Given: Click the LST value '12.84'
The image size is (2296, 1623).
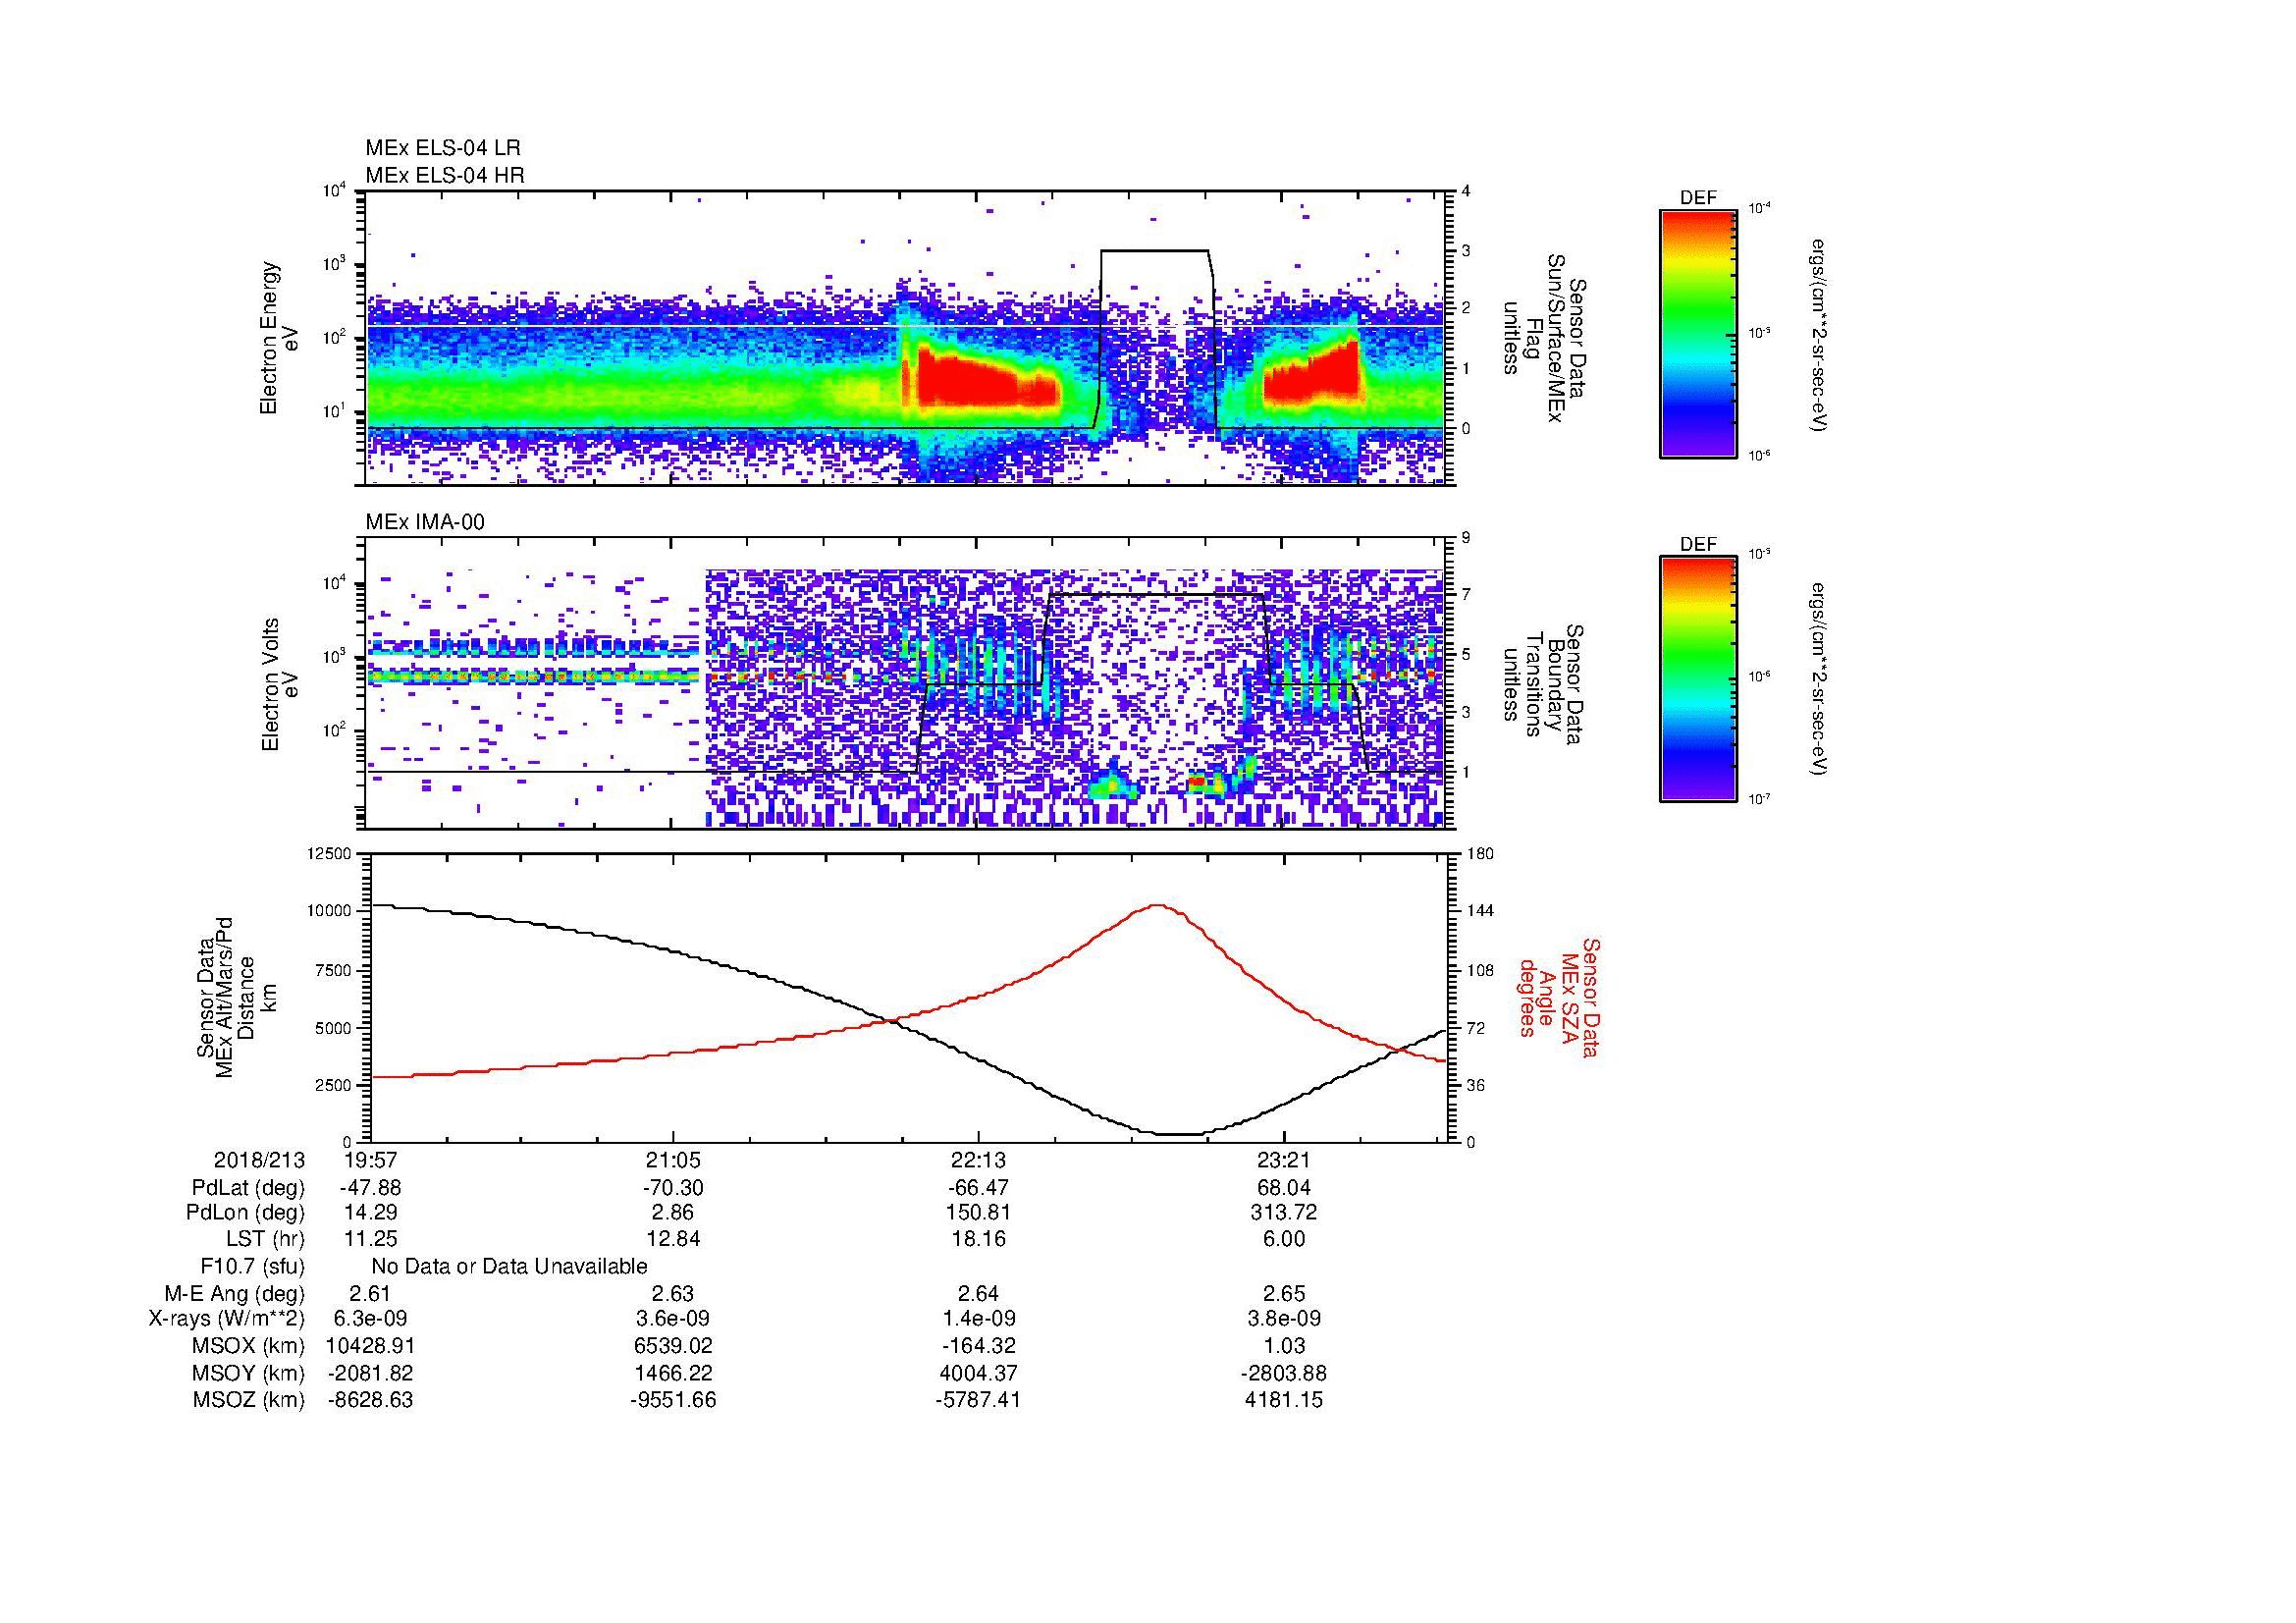Looking at the screenshot, I should point(674,1239).
